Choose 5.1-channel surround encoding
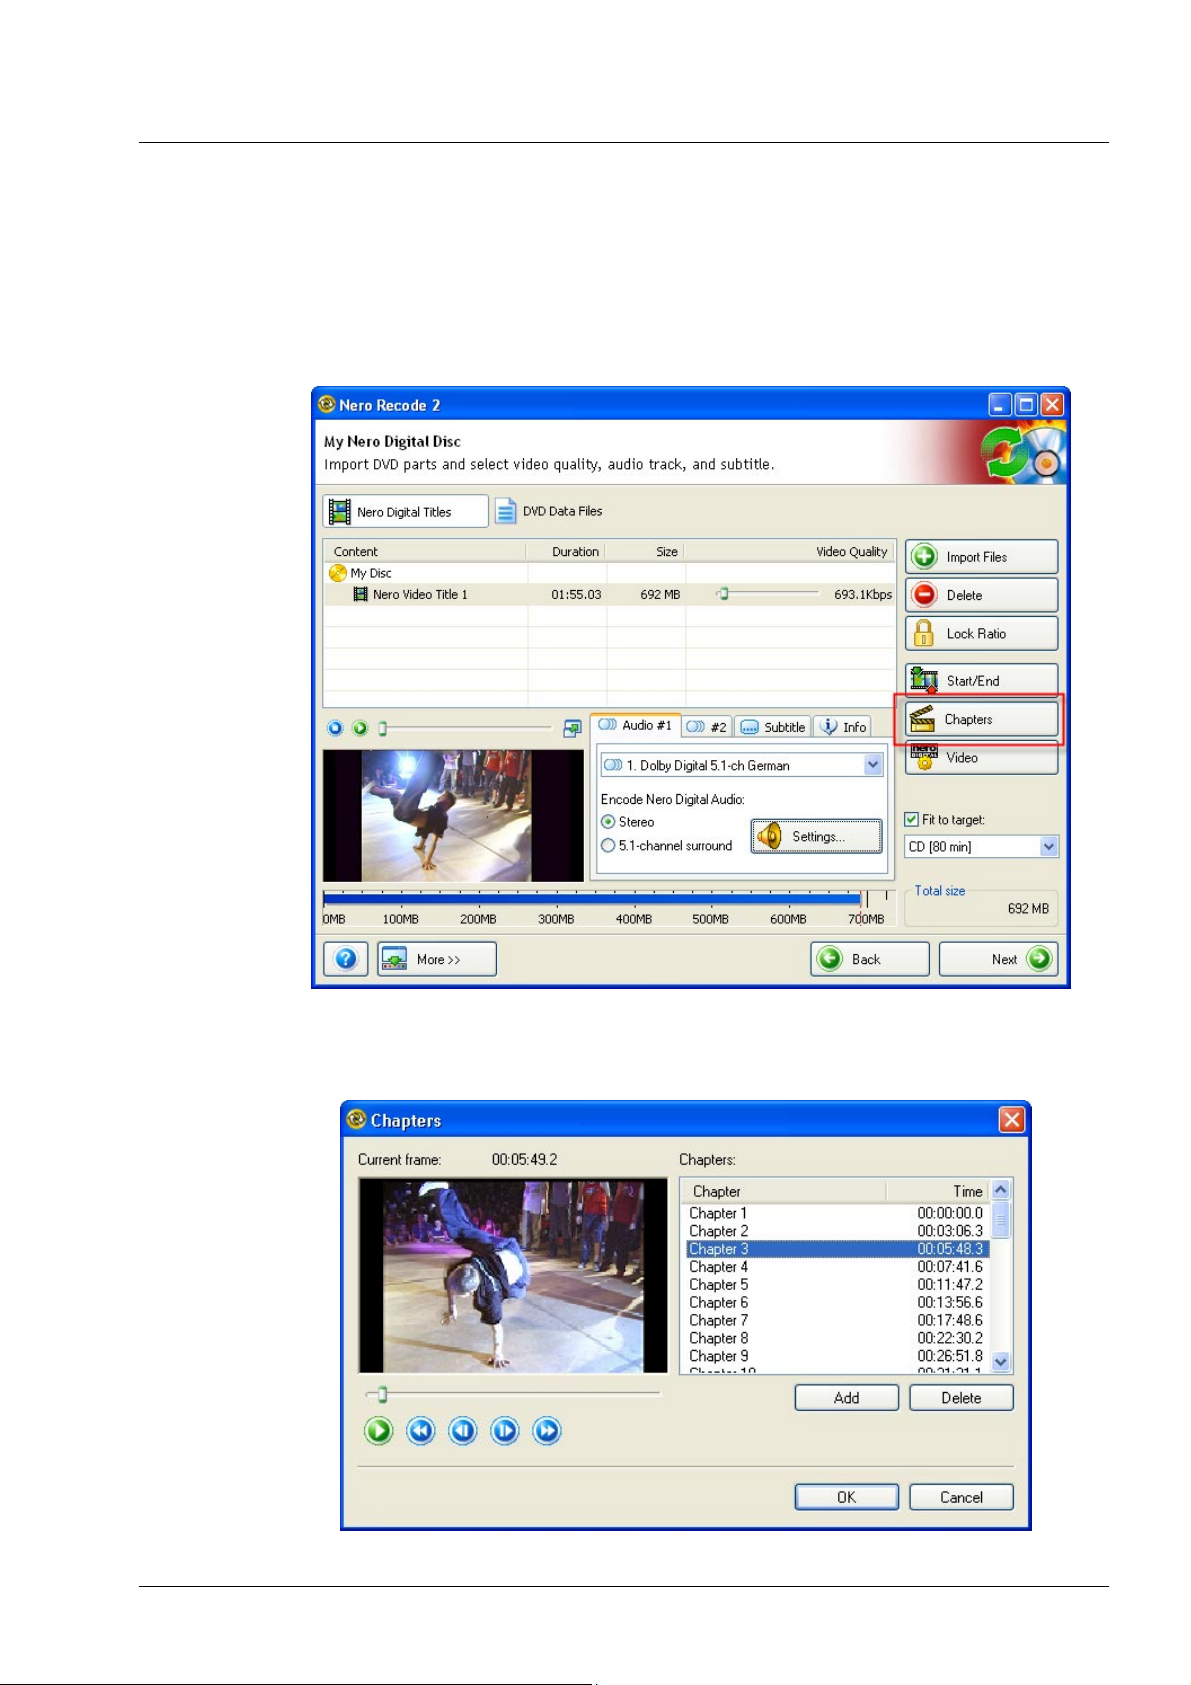The image size is (1191, 1685). (x=667, y=846)
